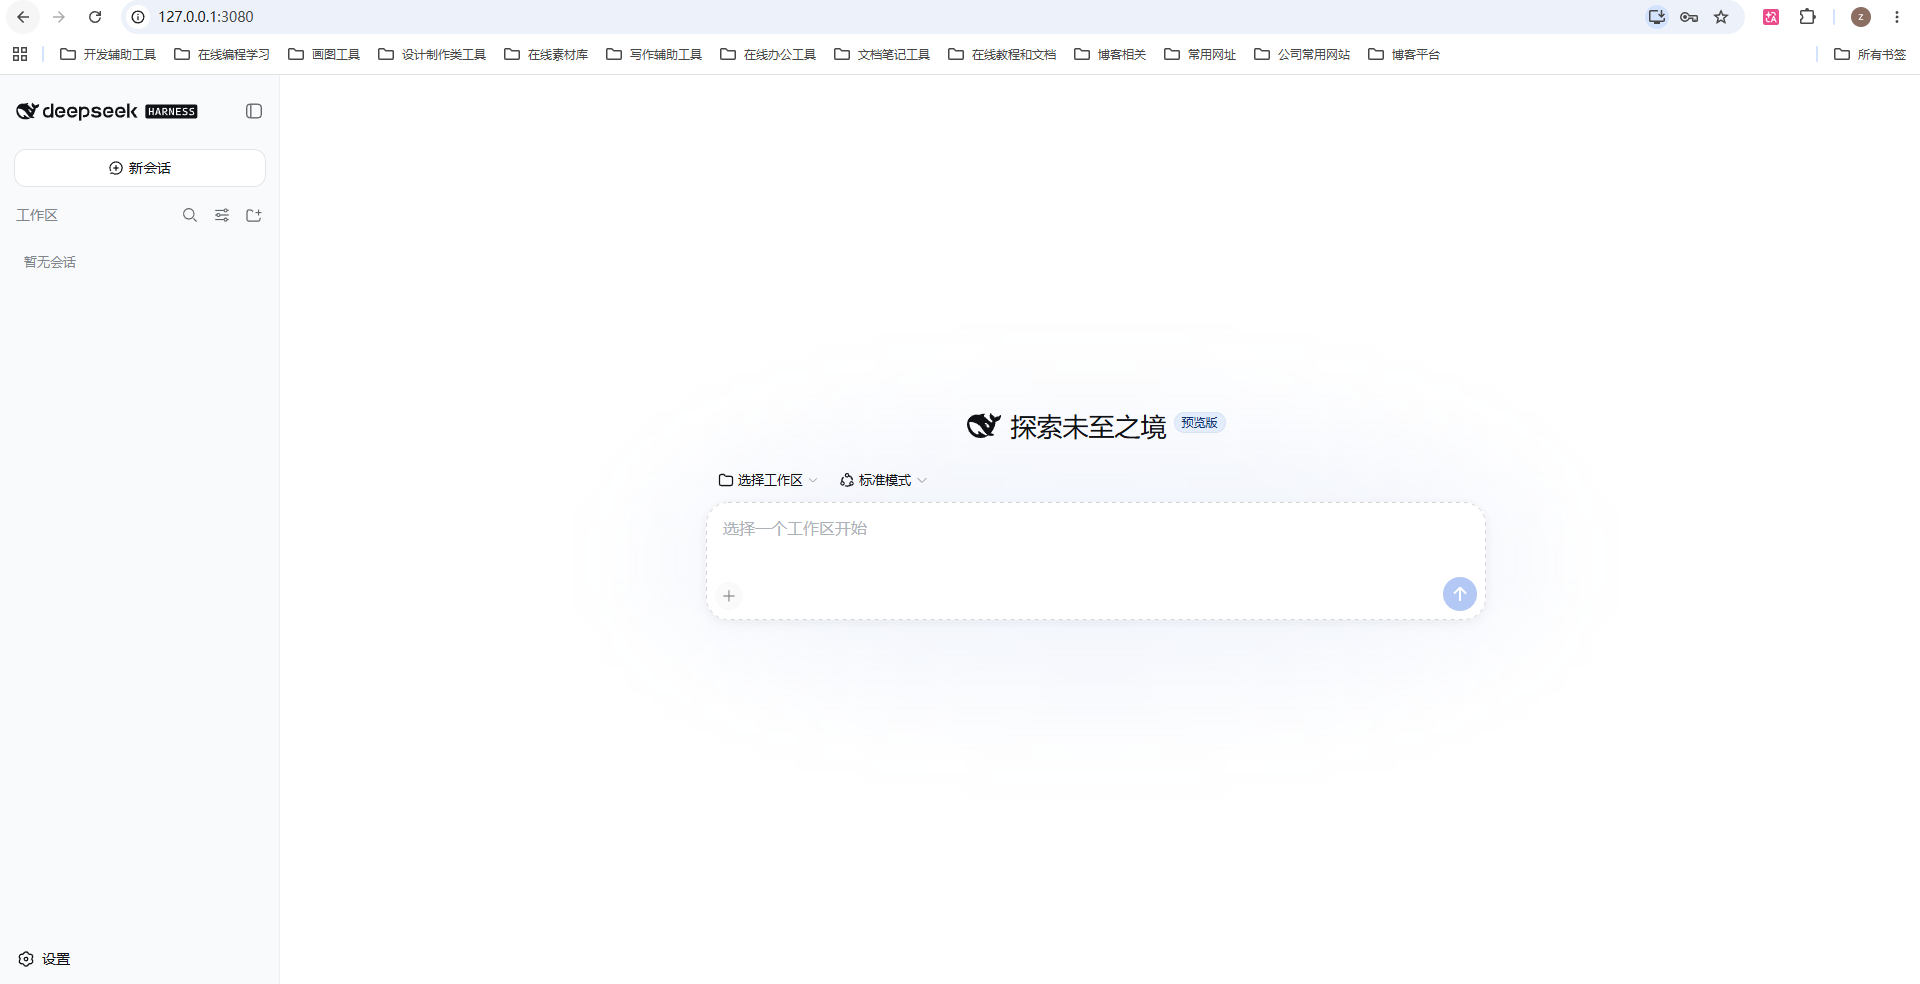This screenshot has width=1920, height=984.
Task: Open the 在线办公工具 bookmark folder
Action: tap(768, 54)
